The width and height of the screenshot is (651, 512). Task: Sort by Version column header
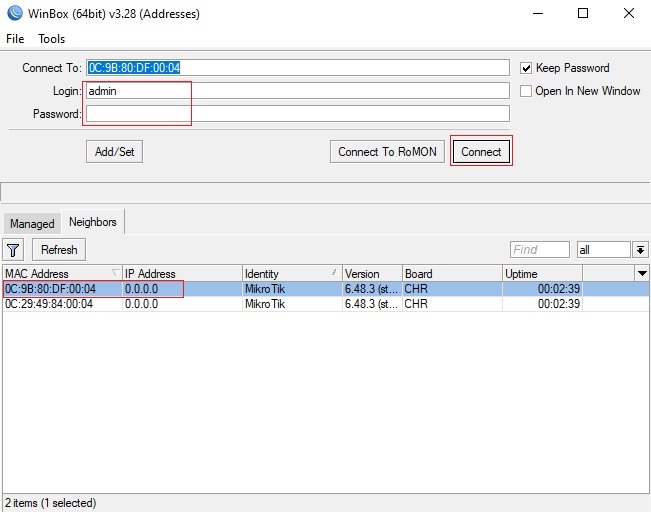click(x=372, y=274)
